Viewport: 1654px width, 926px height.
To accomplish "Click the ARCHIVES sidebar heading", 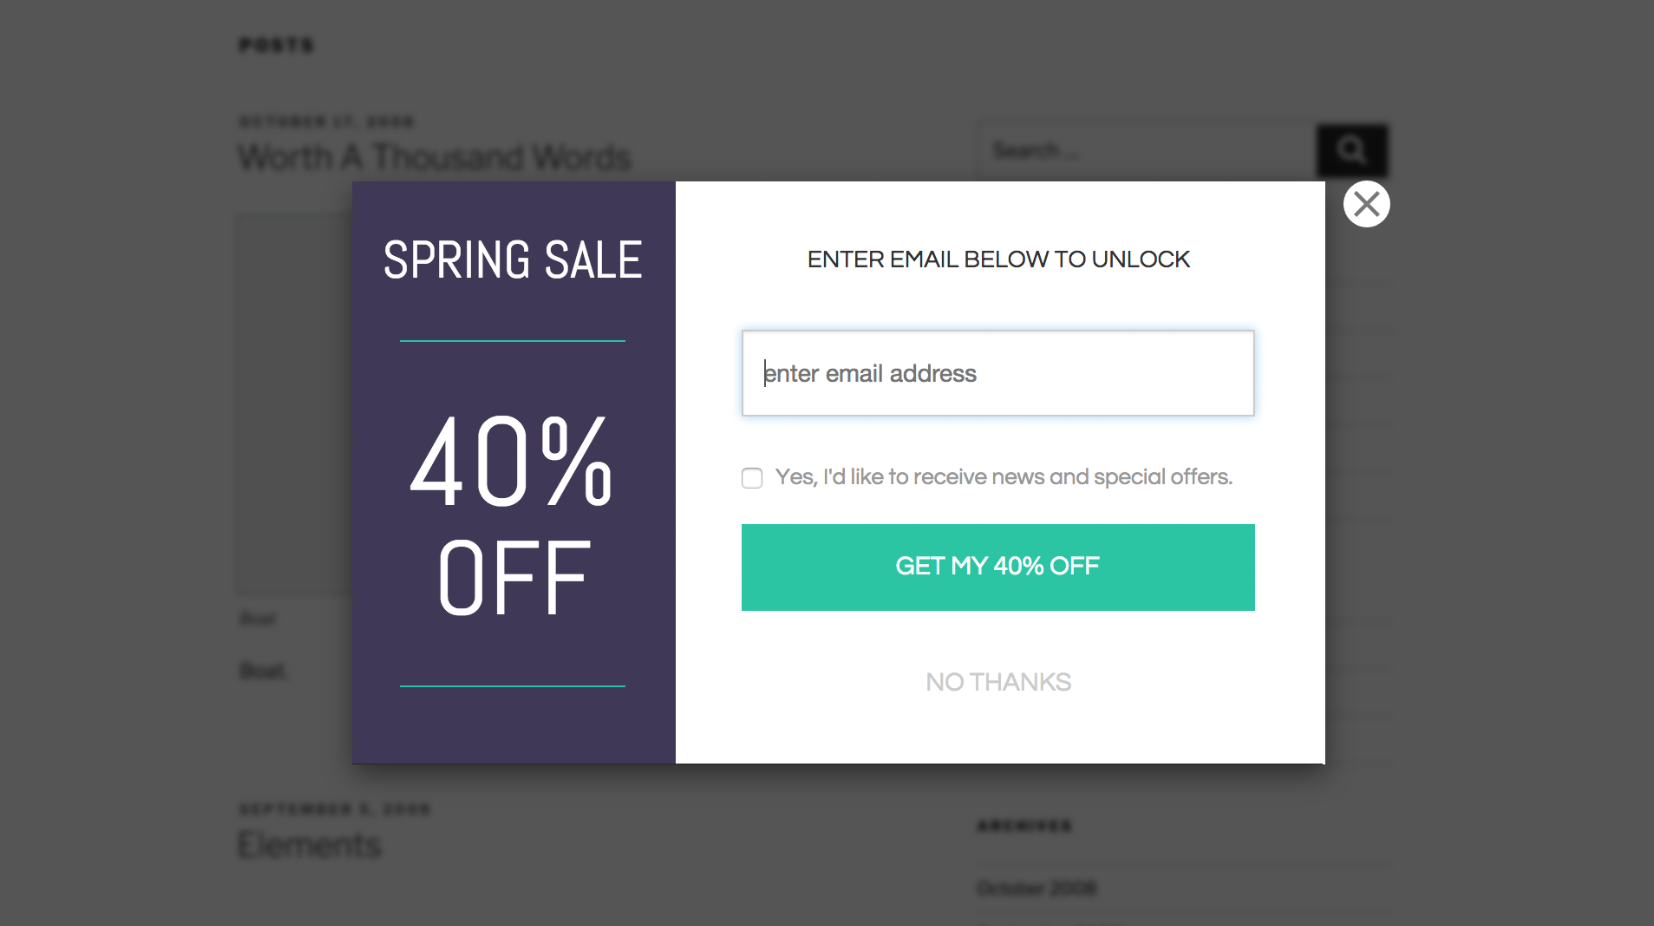I will coord(1024,826).
